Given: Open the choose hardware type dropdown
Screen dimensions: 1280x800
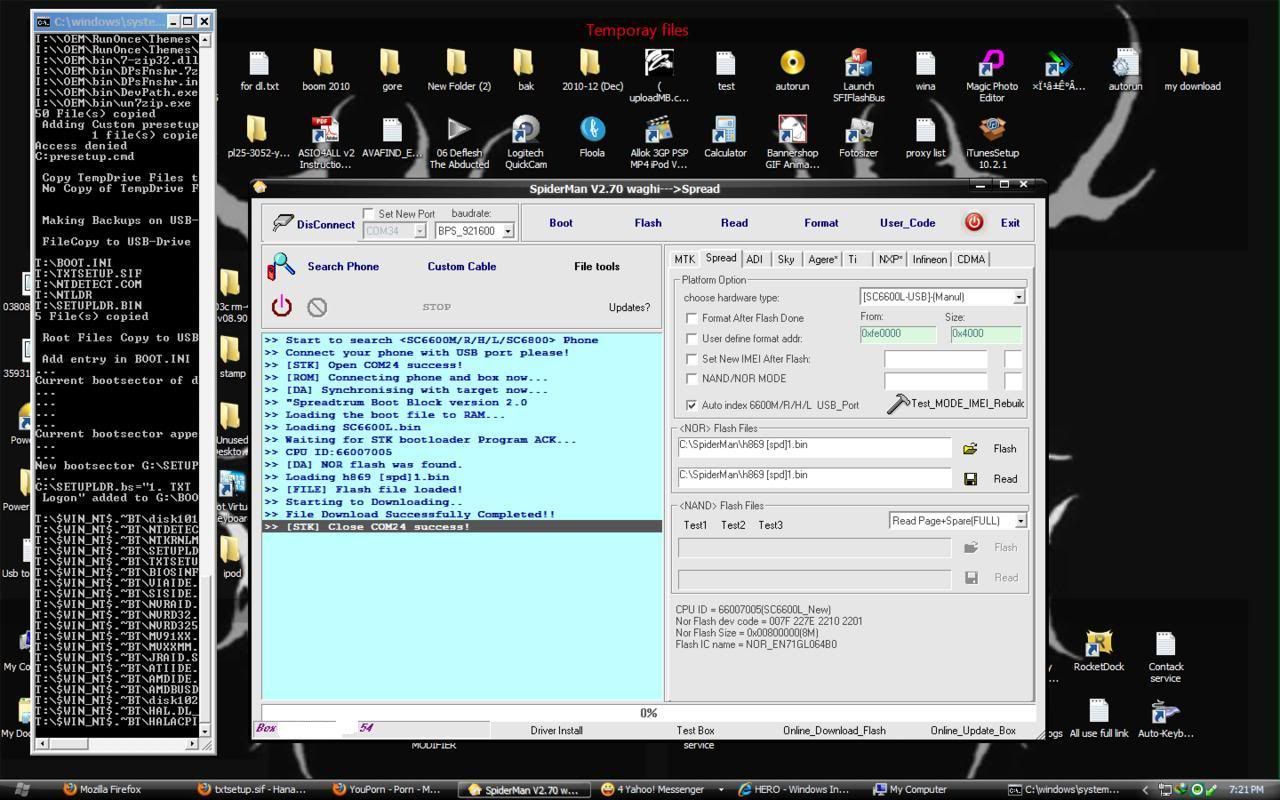Looking at the screenshot, I should (1019, 297).
